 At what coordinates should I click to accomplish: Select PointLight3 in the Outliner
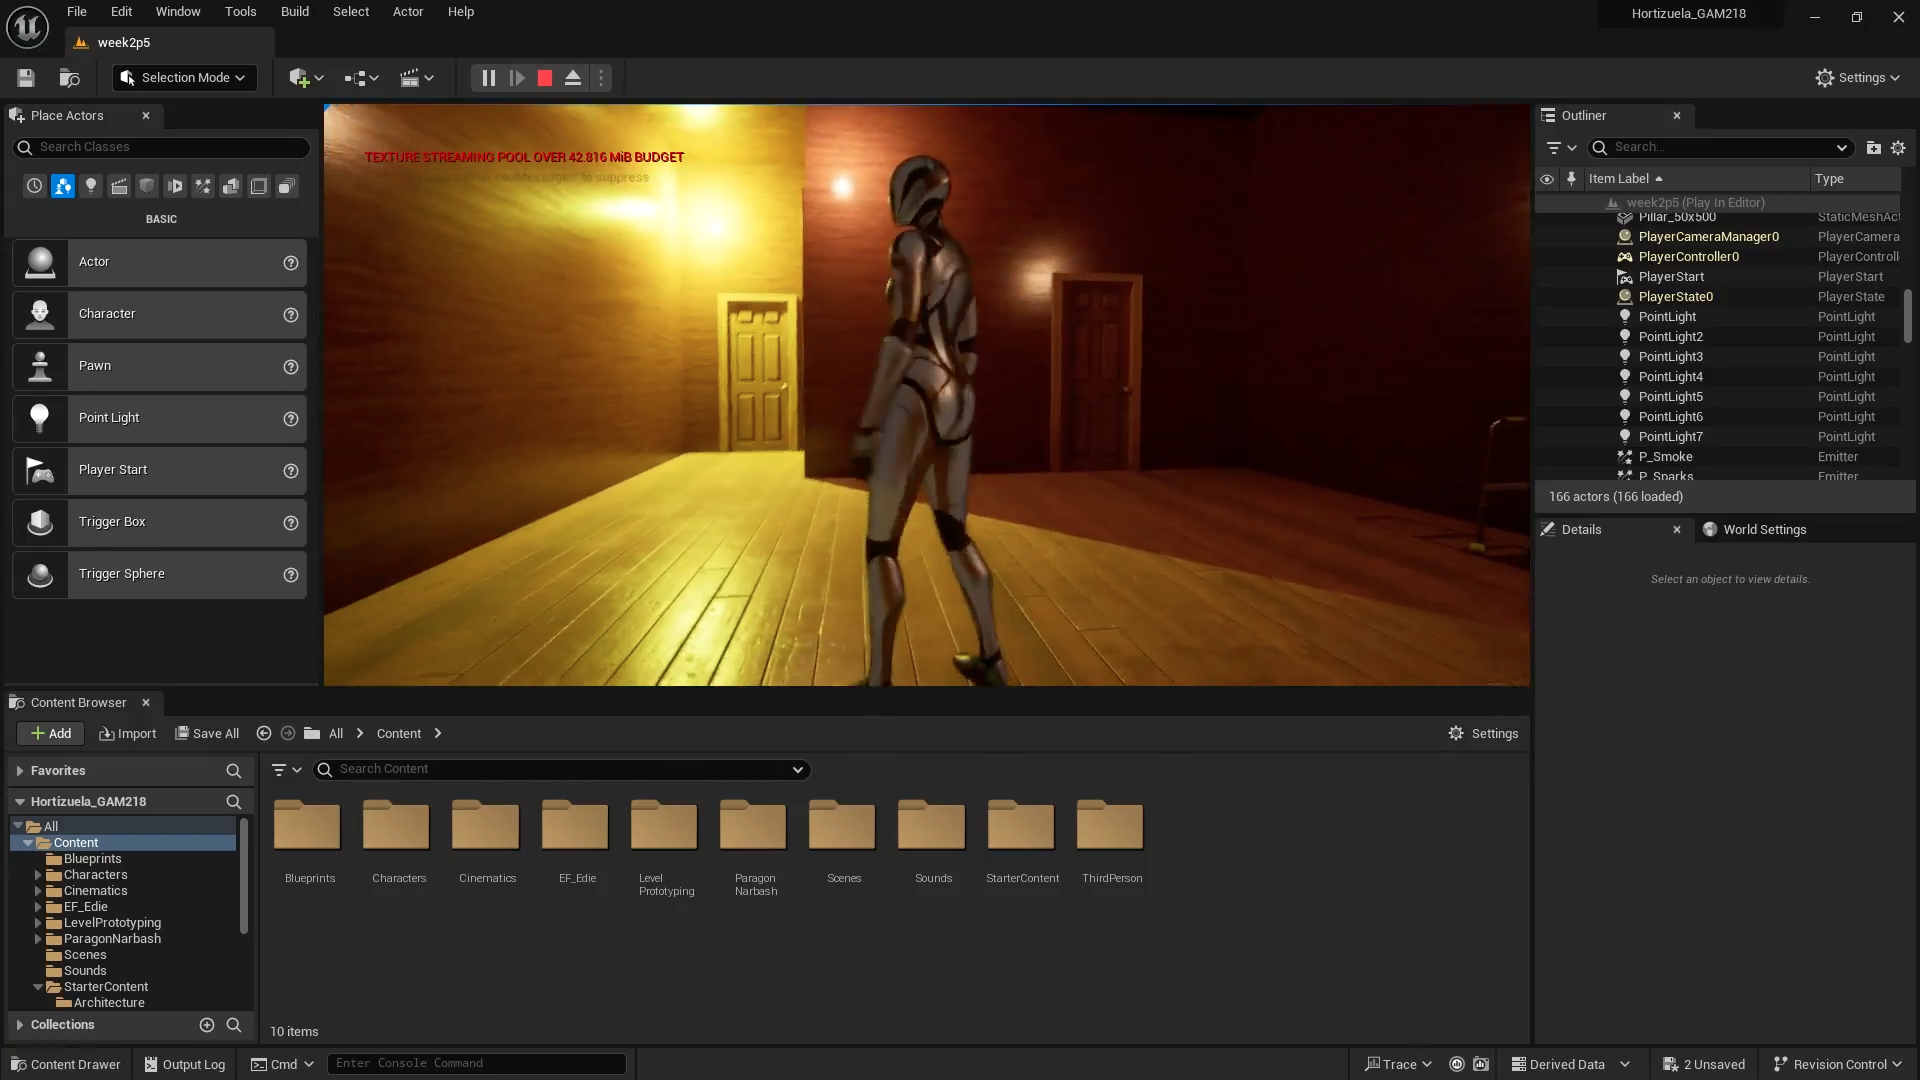1717,357
